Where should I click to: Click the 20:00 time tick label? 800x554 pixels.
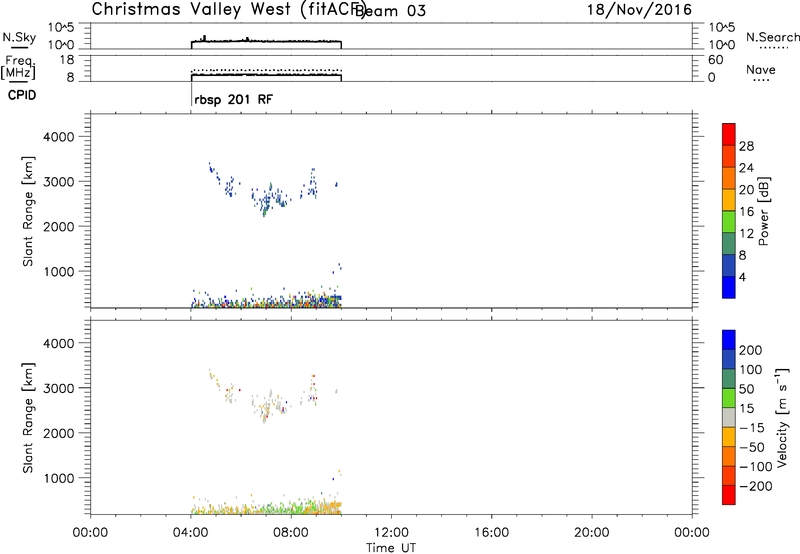[592, 533]
